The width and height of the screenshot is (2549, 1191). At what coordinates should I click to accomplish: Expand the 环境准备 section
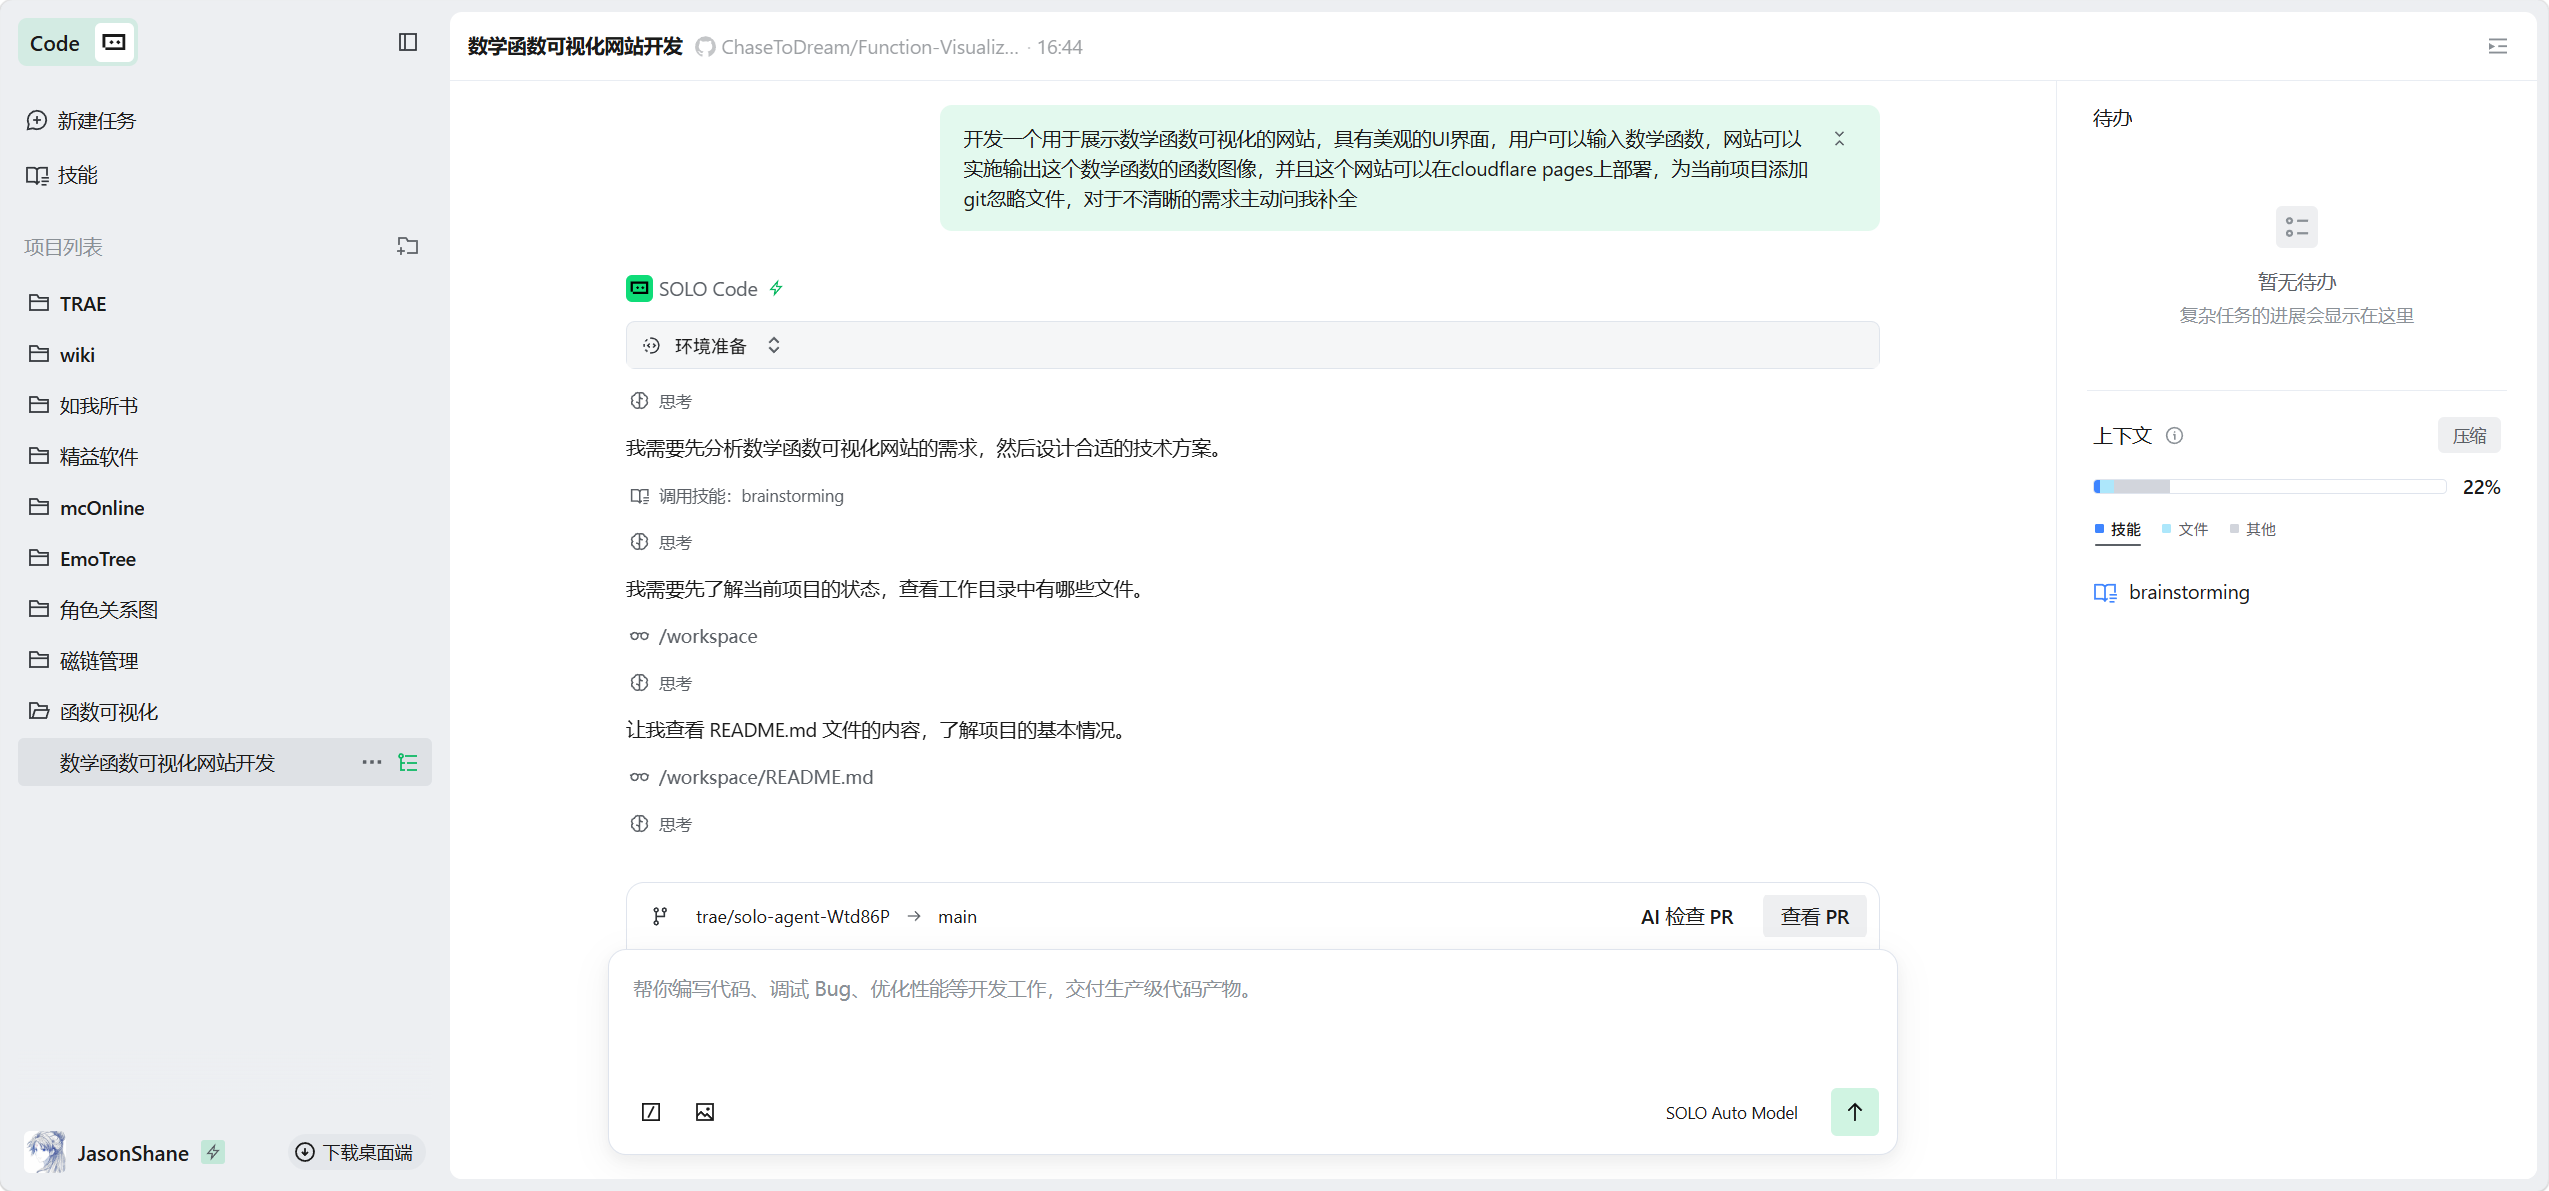click(773, 345)
